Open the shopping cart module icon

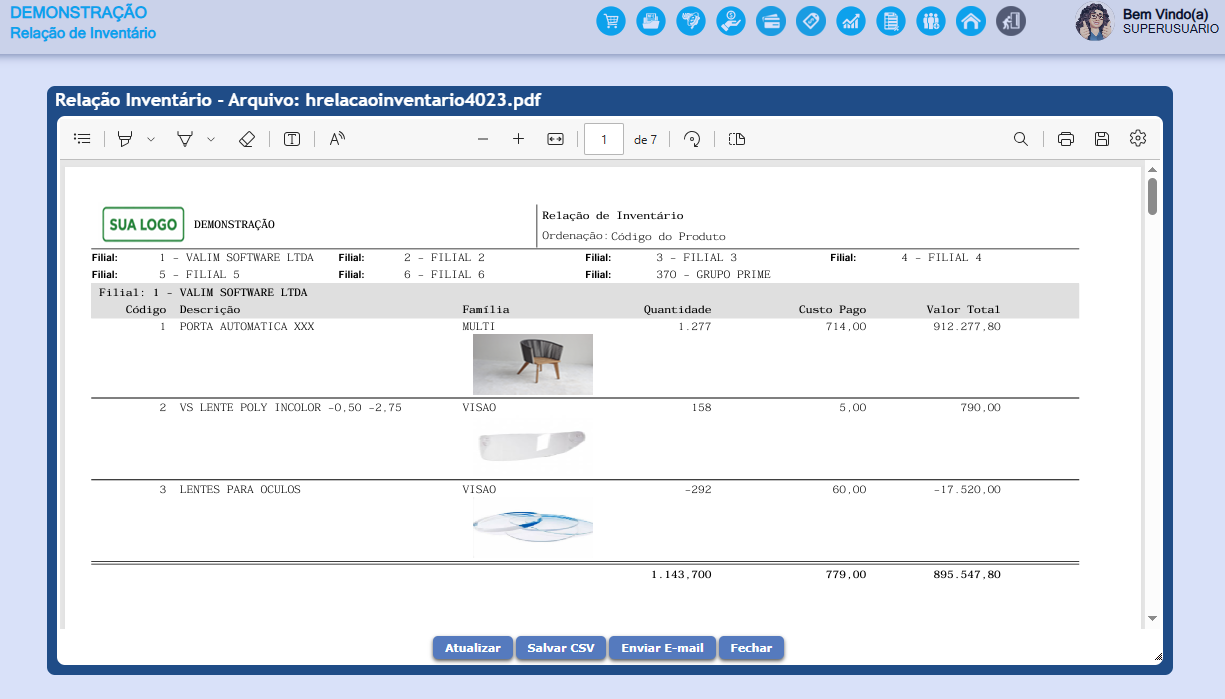[611, 20]
